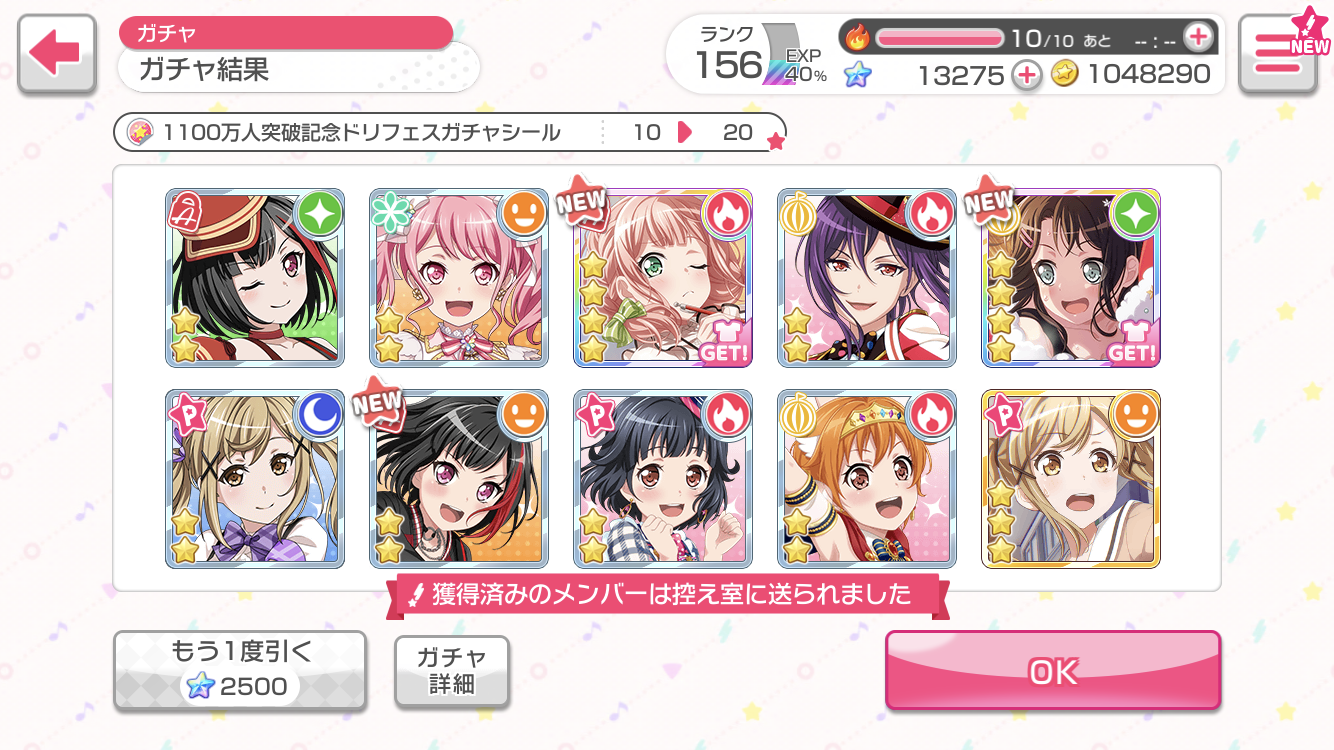Click the gold coin icon by 1048290
Screen dimensions: 1334x750
pyautogui.click(x=1065, y=74)
